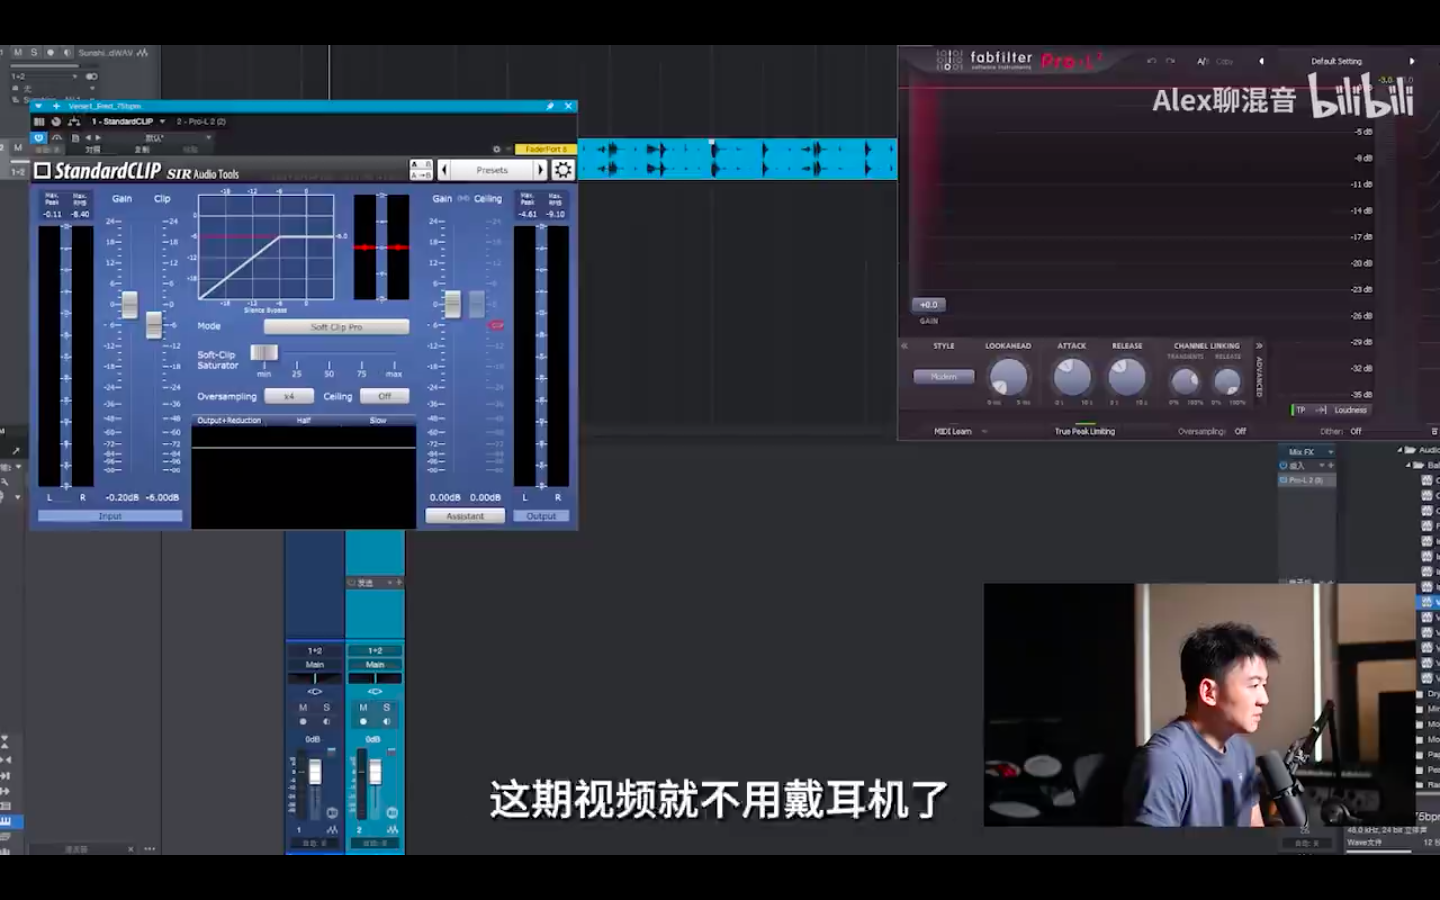Expand the Advanced panel chevrons
1440x900 pixels.
1259,346
